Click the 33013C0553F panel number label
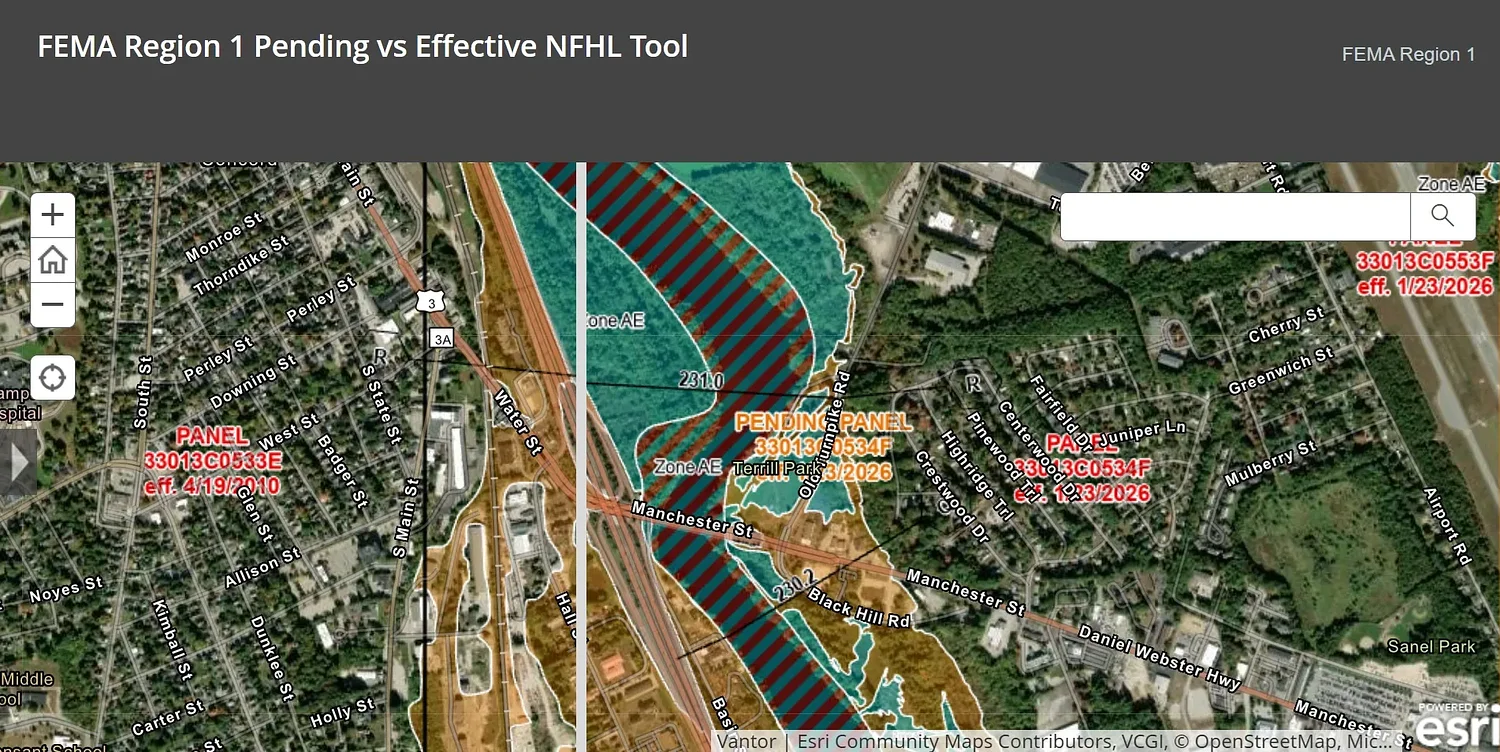The width and height of the screenshot is (1500, 752). point(1424,262)
